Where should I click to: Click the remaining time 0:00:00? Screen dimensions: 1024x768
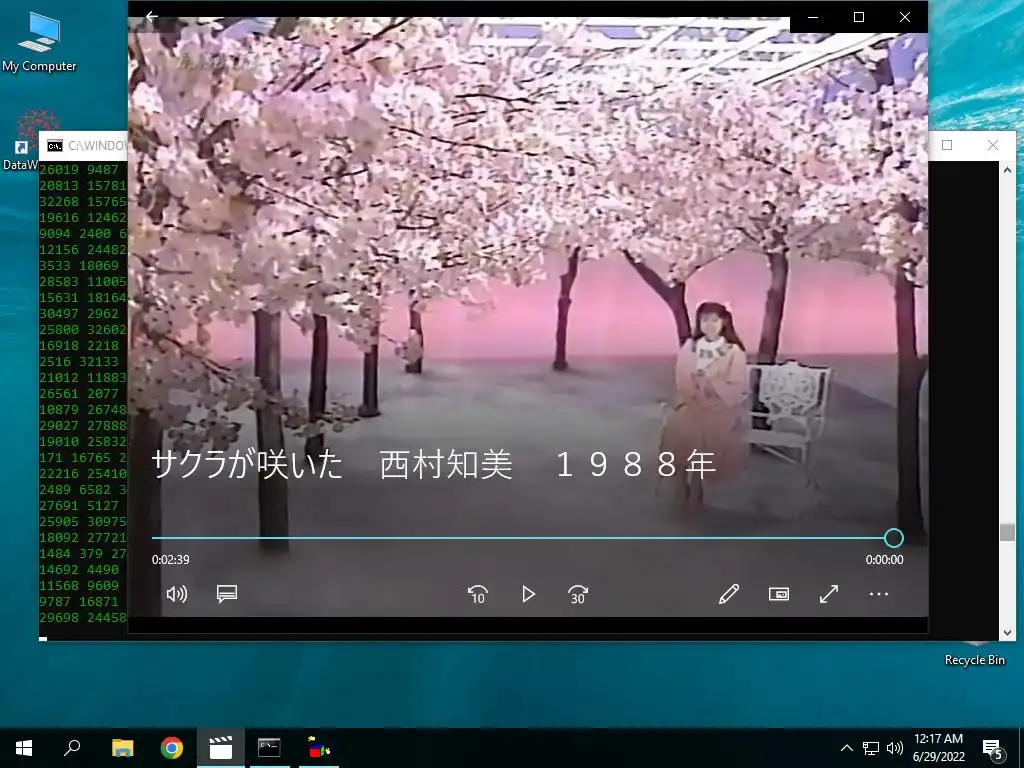point(884,560)
